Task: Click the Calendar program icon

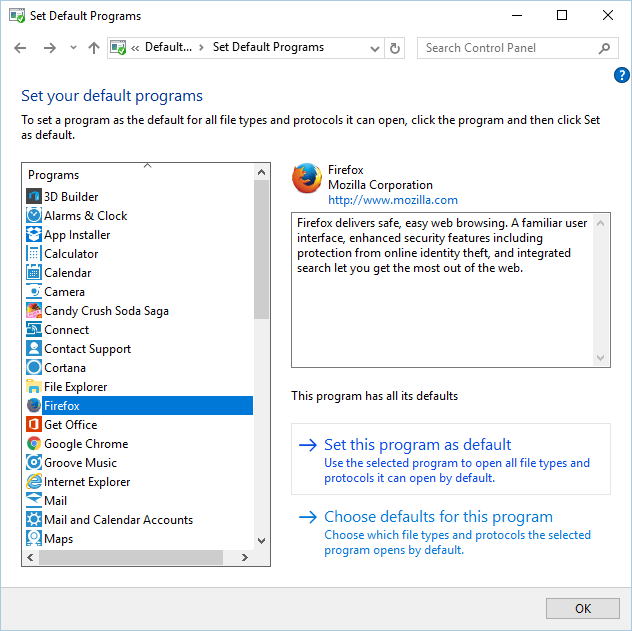Action: pos(34,272)
